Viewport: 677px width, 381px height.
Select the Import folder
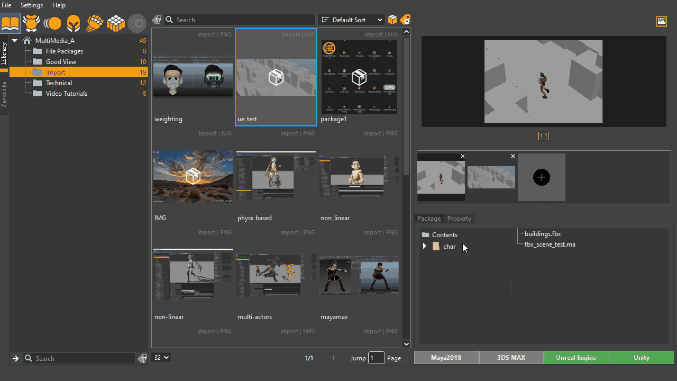(x=79, y=72)
